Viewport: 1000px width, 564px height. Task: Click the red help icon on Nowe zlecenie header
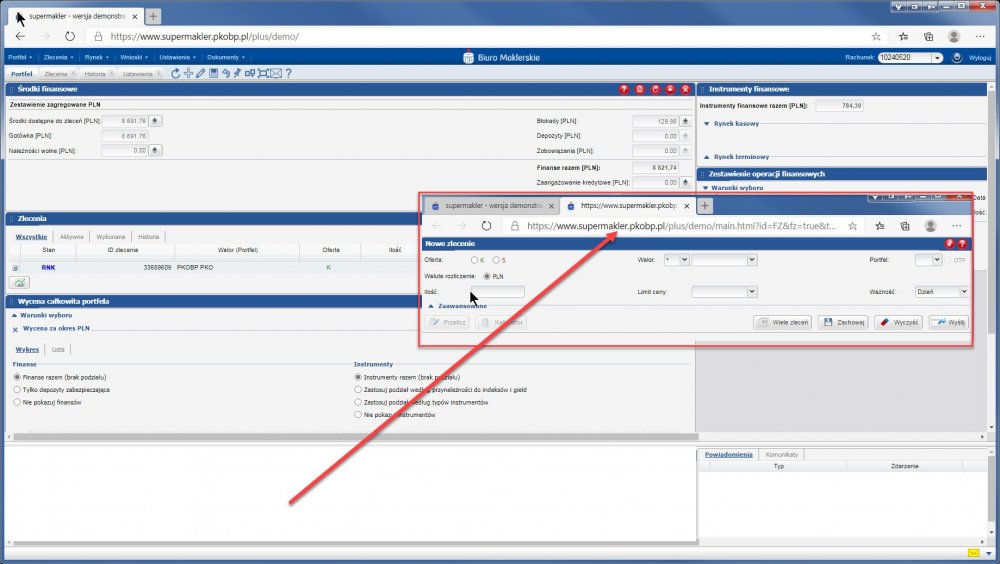[x=962, y=244]
